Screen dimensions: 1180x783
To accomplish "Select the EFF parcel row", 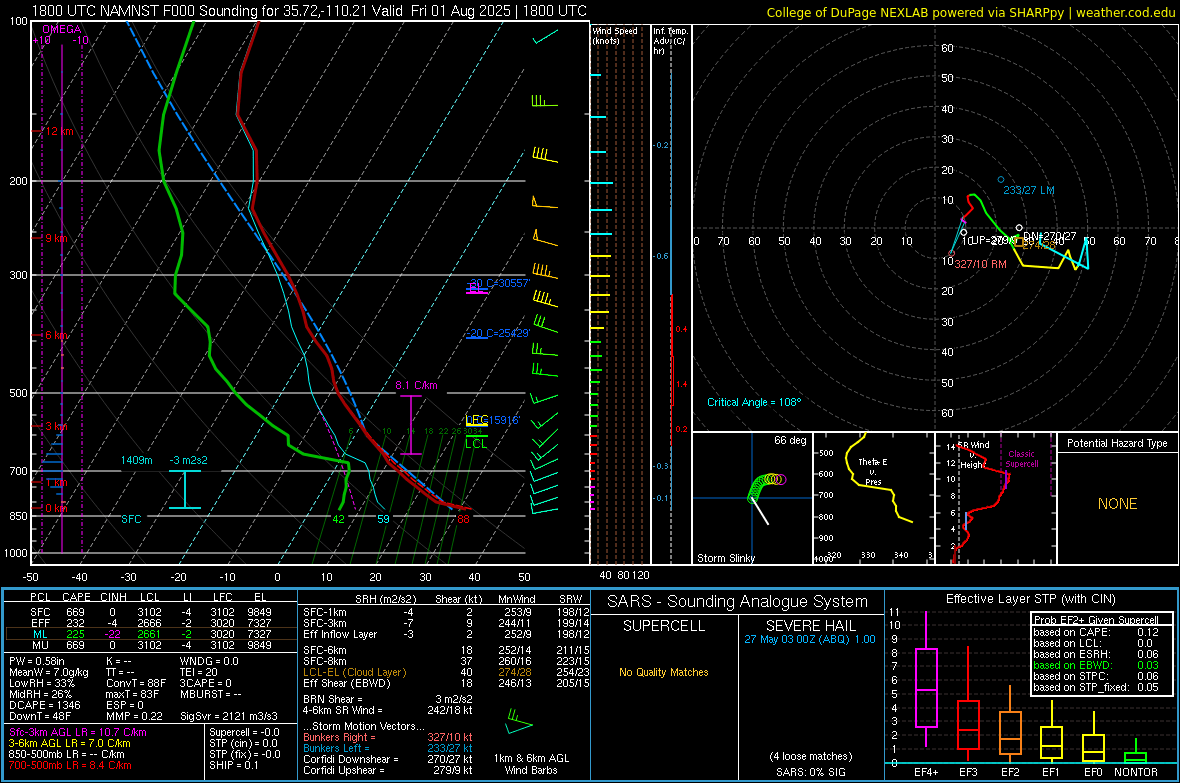I will [151, 623].
